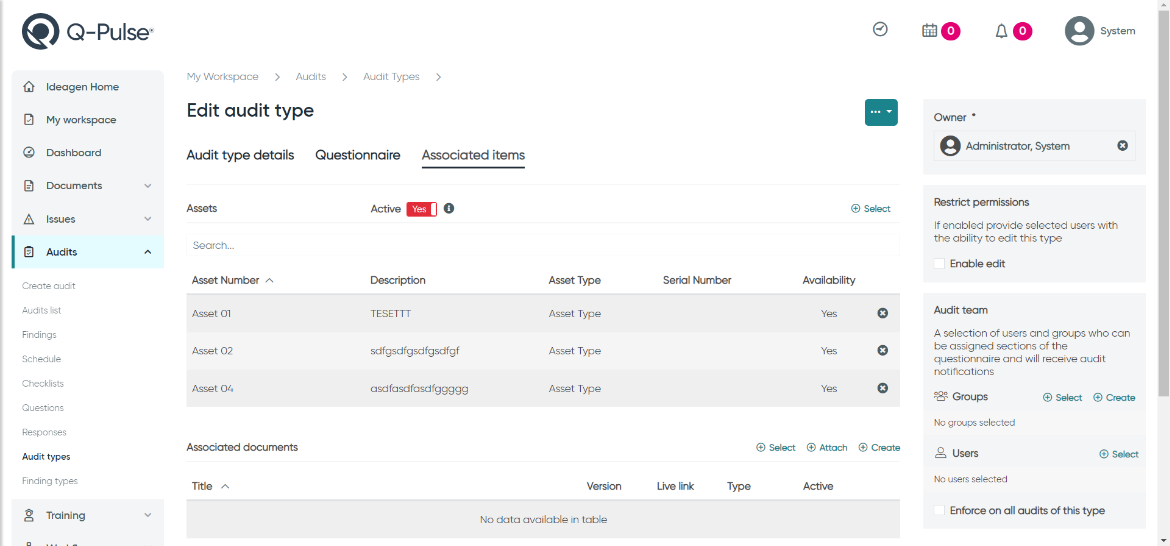Click the assets Search field
The image size is (1170, 546).
tap(542, 245)
